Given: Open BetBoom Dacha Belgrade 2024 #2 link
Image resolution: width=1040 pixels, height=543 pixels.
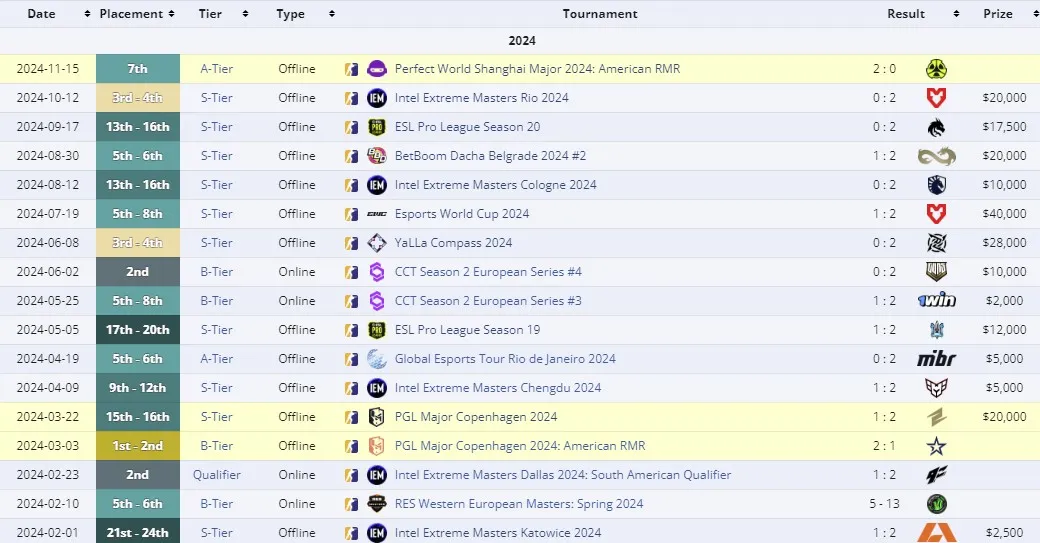Looking at the screenshot, I should 490,156.
